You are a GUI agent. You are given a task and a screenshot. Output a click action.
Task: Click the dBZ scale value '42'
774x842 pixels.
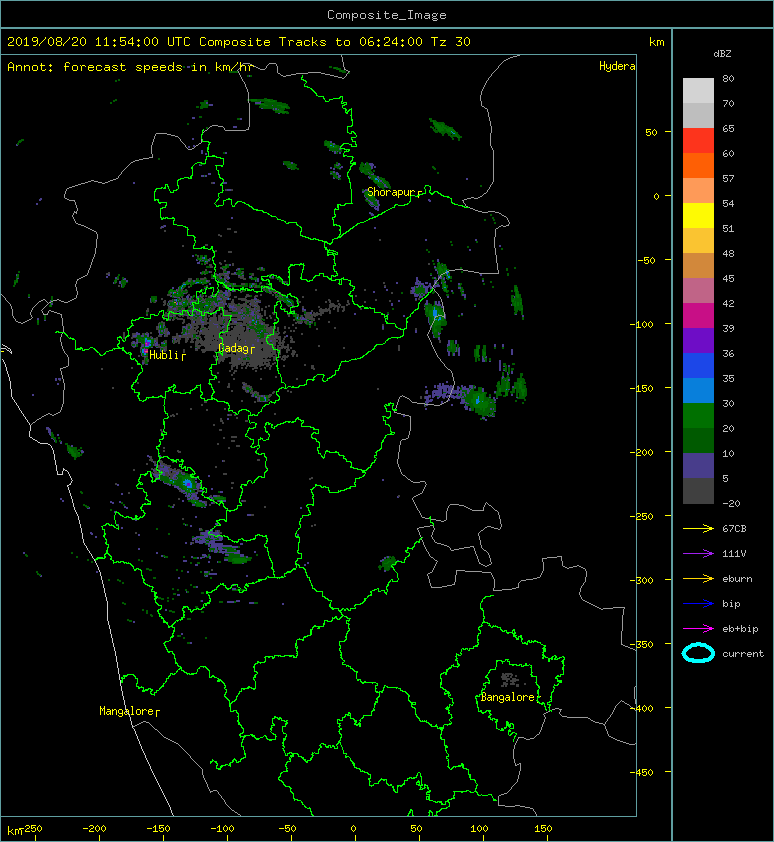728,303
